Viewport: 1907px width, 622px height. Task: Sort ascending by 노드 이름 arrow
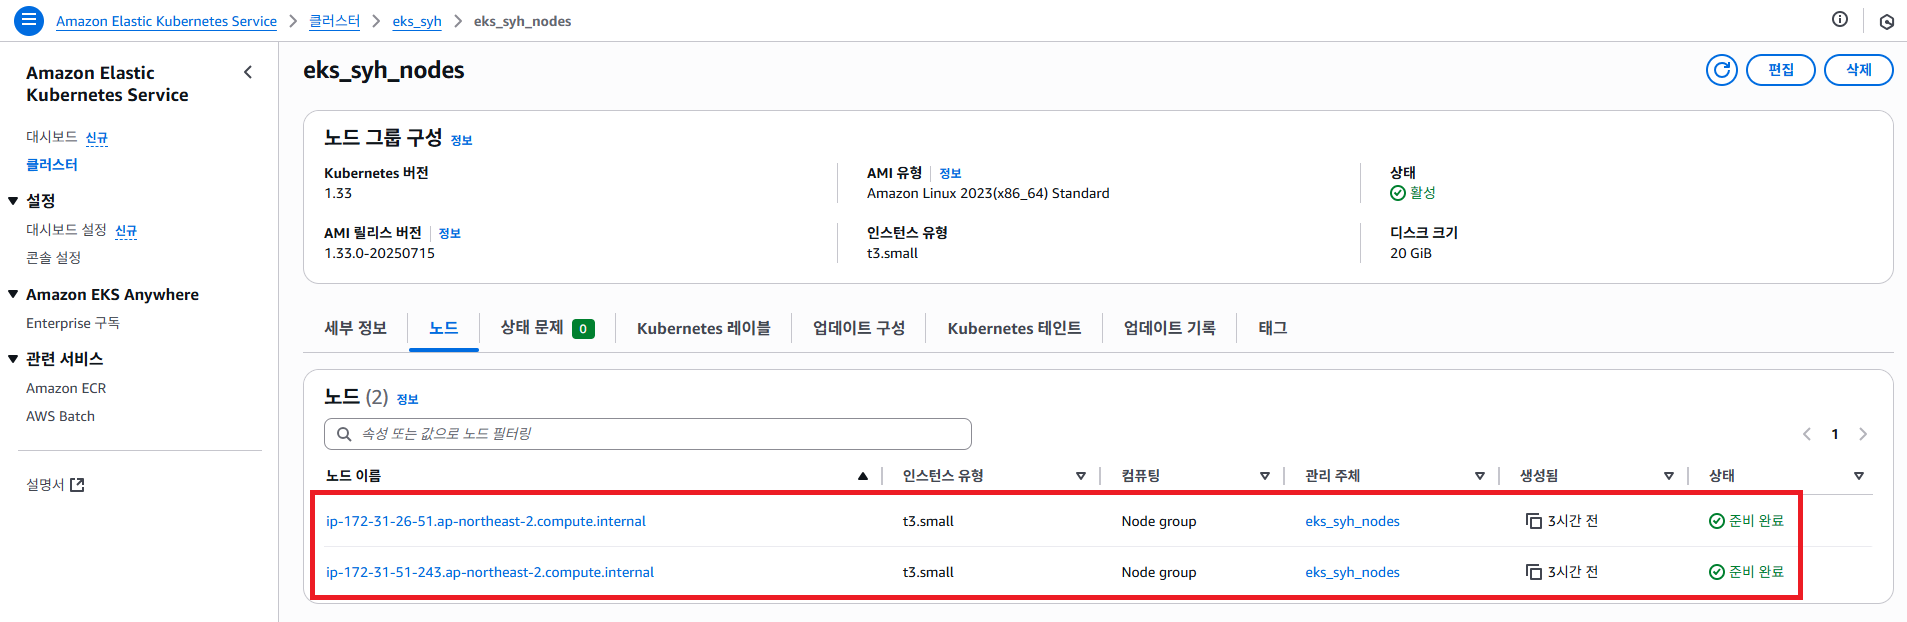(862, 476)
